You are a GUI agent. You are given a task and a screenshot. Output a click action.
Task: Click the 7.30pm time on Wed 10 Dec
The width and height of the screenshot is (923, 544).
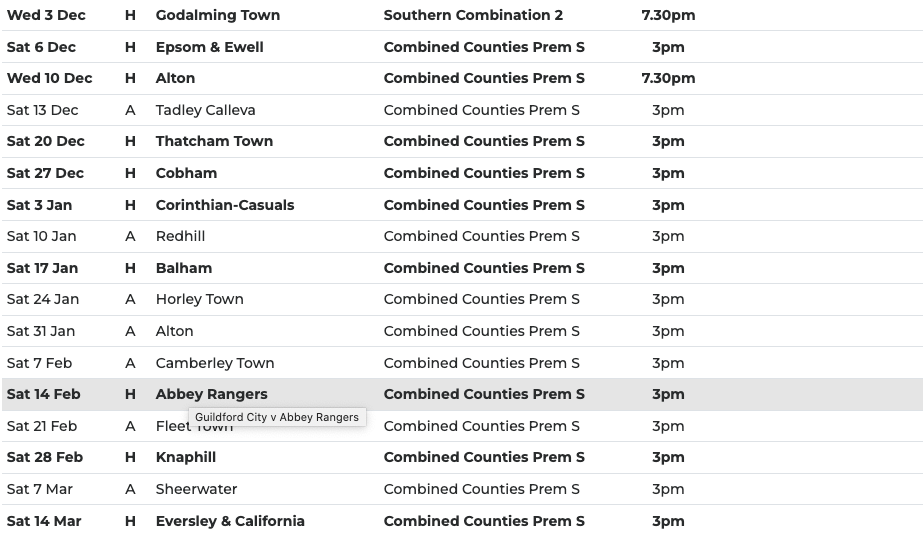[x=668, y=78]
